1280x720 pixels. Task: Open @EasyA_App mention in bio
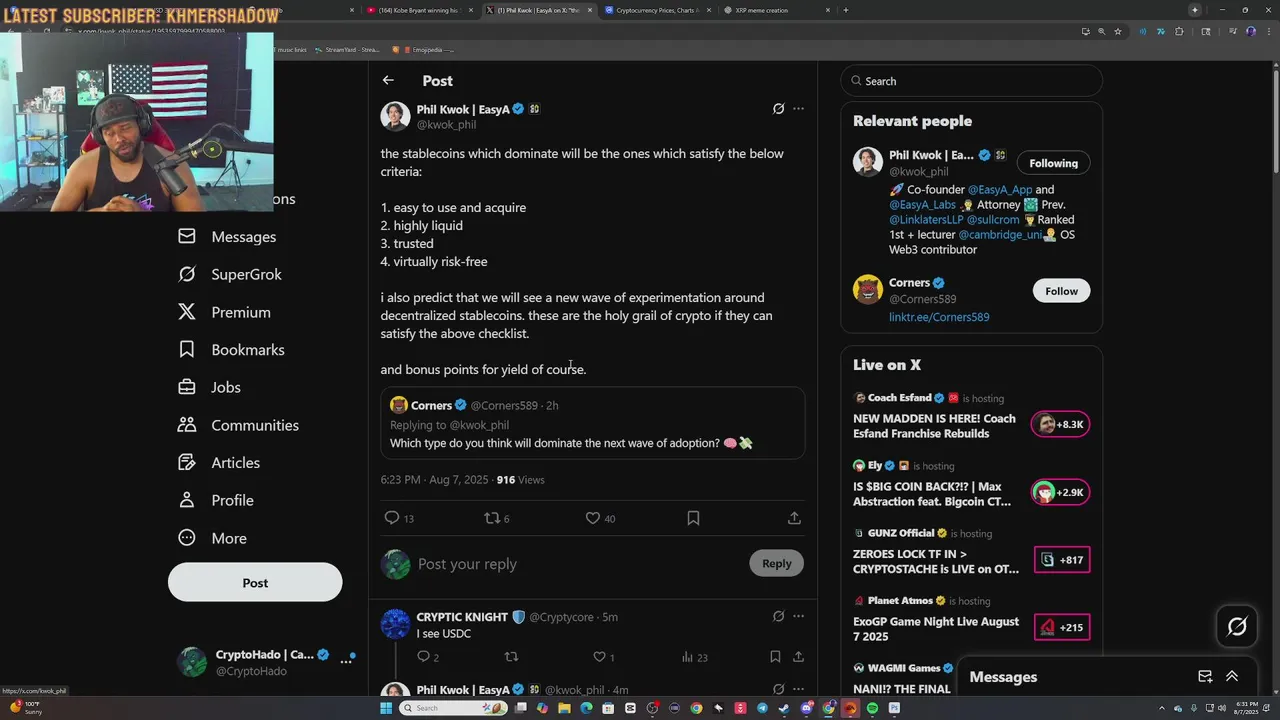point(1000,190)
